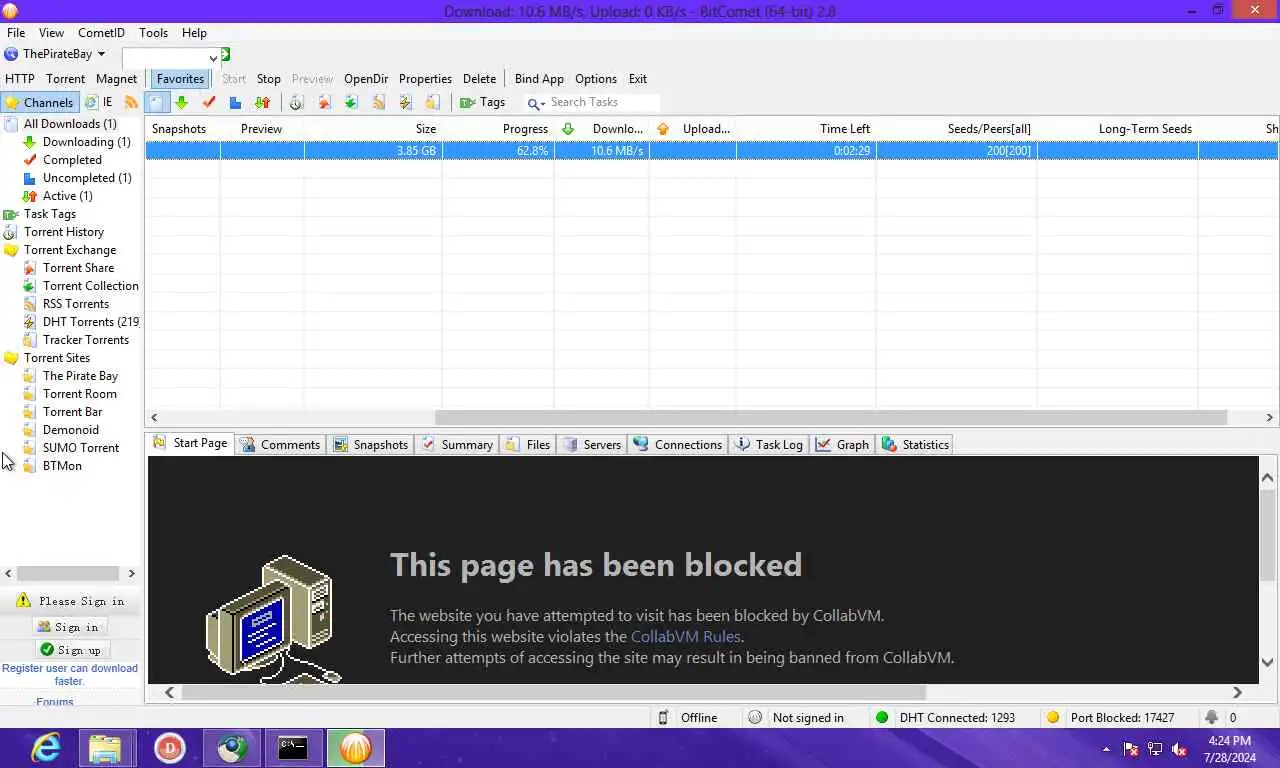Select Downloading (1) in sidebar
The width and height of the screenshot is (1280, 768).
(x=86, y=142)
